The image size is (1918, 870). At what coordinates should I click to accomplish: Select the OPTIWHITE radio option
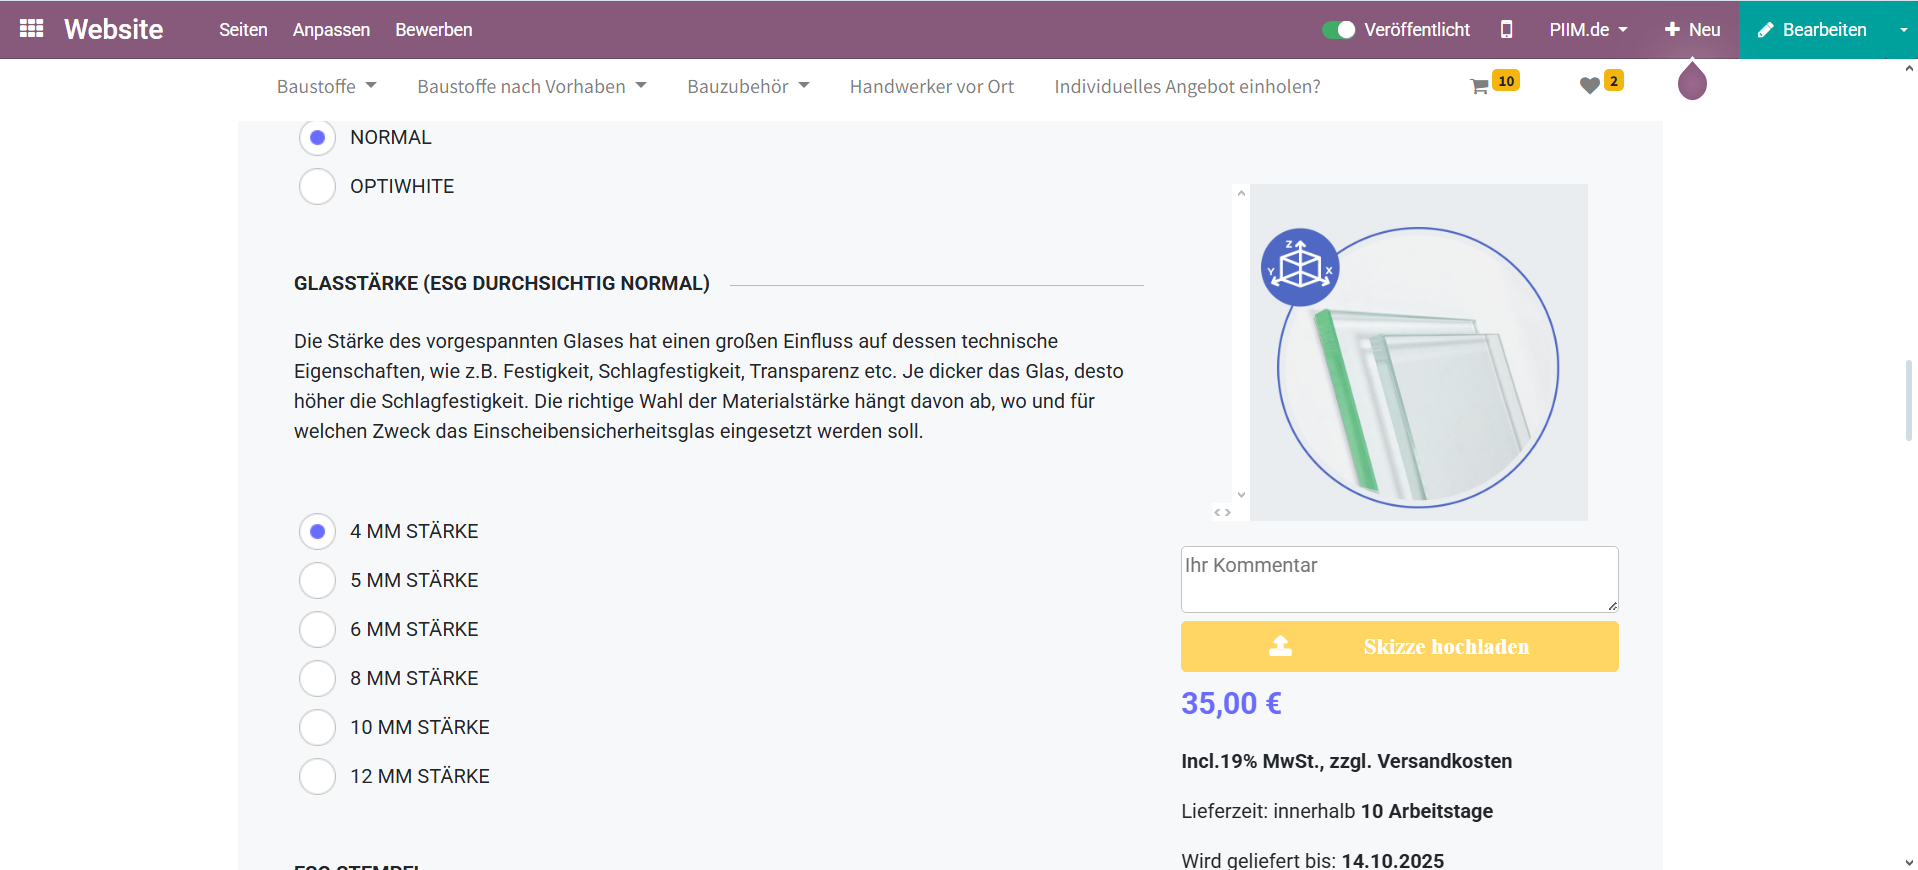(318, 187)
